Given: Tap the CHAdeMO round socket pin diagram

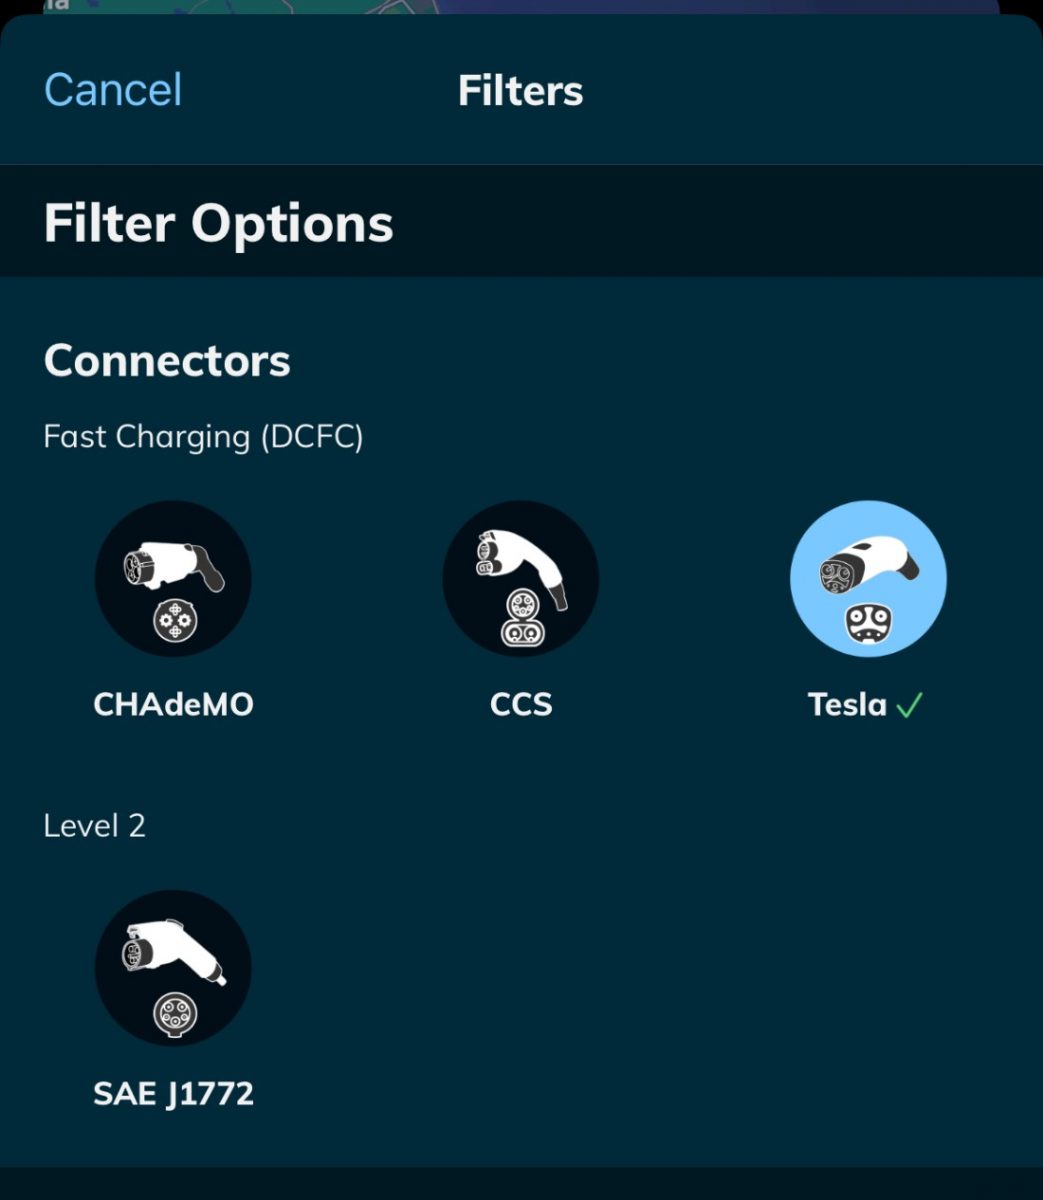Looking at the screenshot, I should [175, 622].
